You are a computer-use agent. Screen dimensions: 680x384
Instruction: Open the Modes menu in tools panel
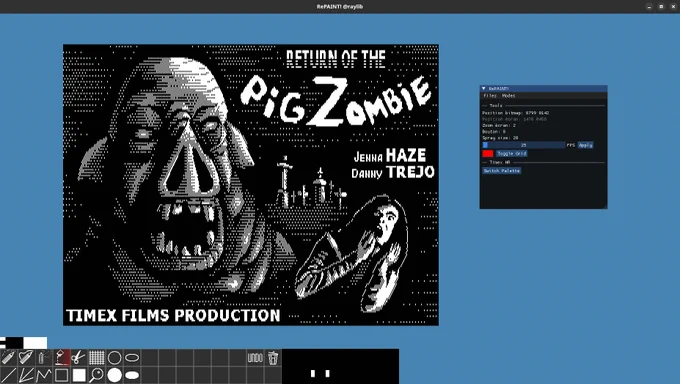tap(508, 95)
